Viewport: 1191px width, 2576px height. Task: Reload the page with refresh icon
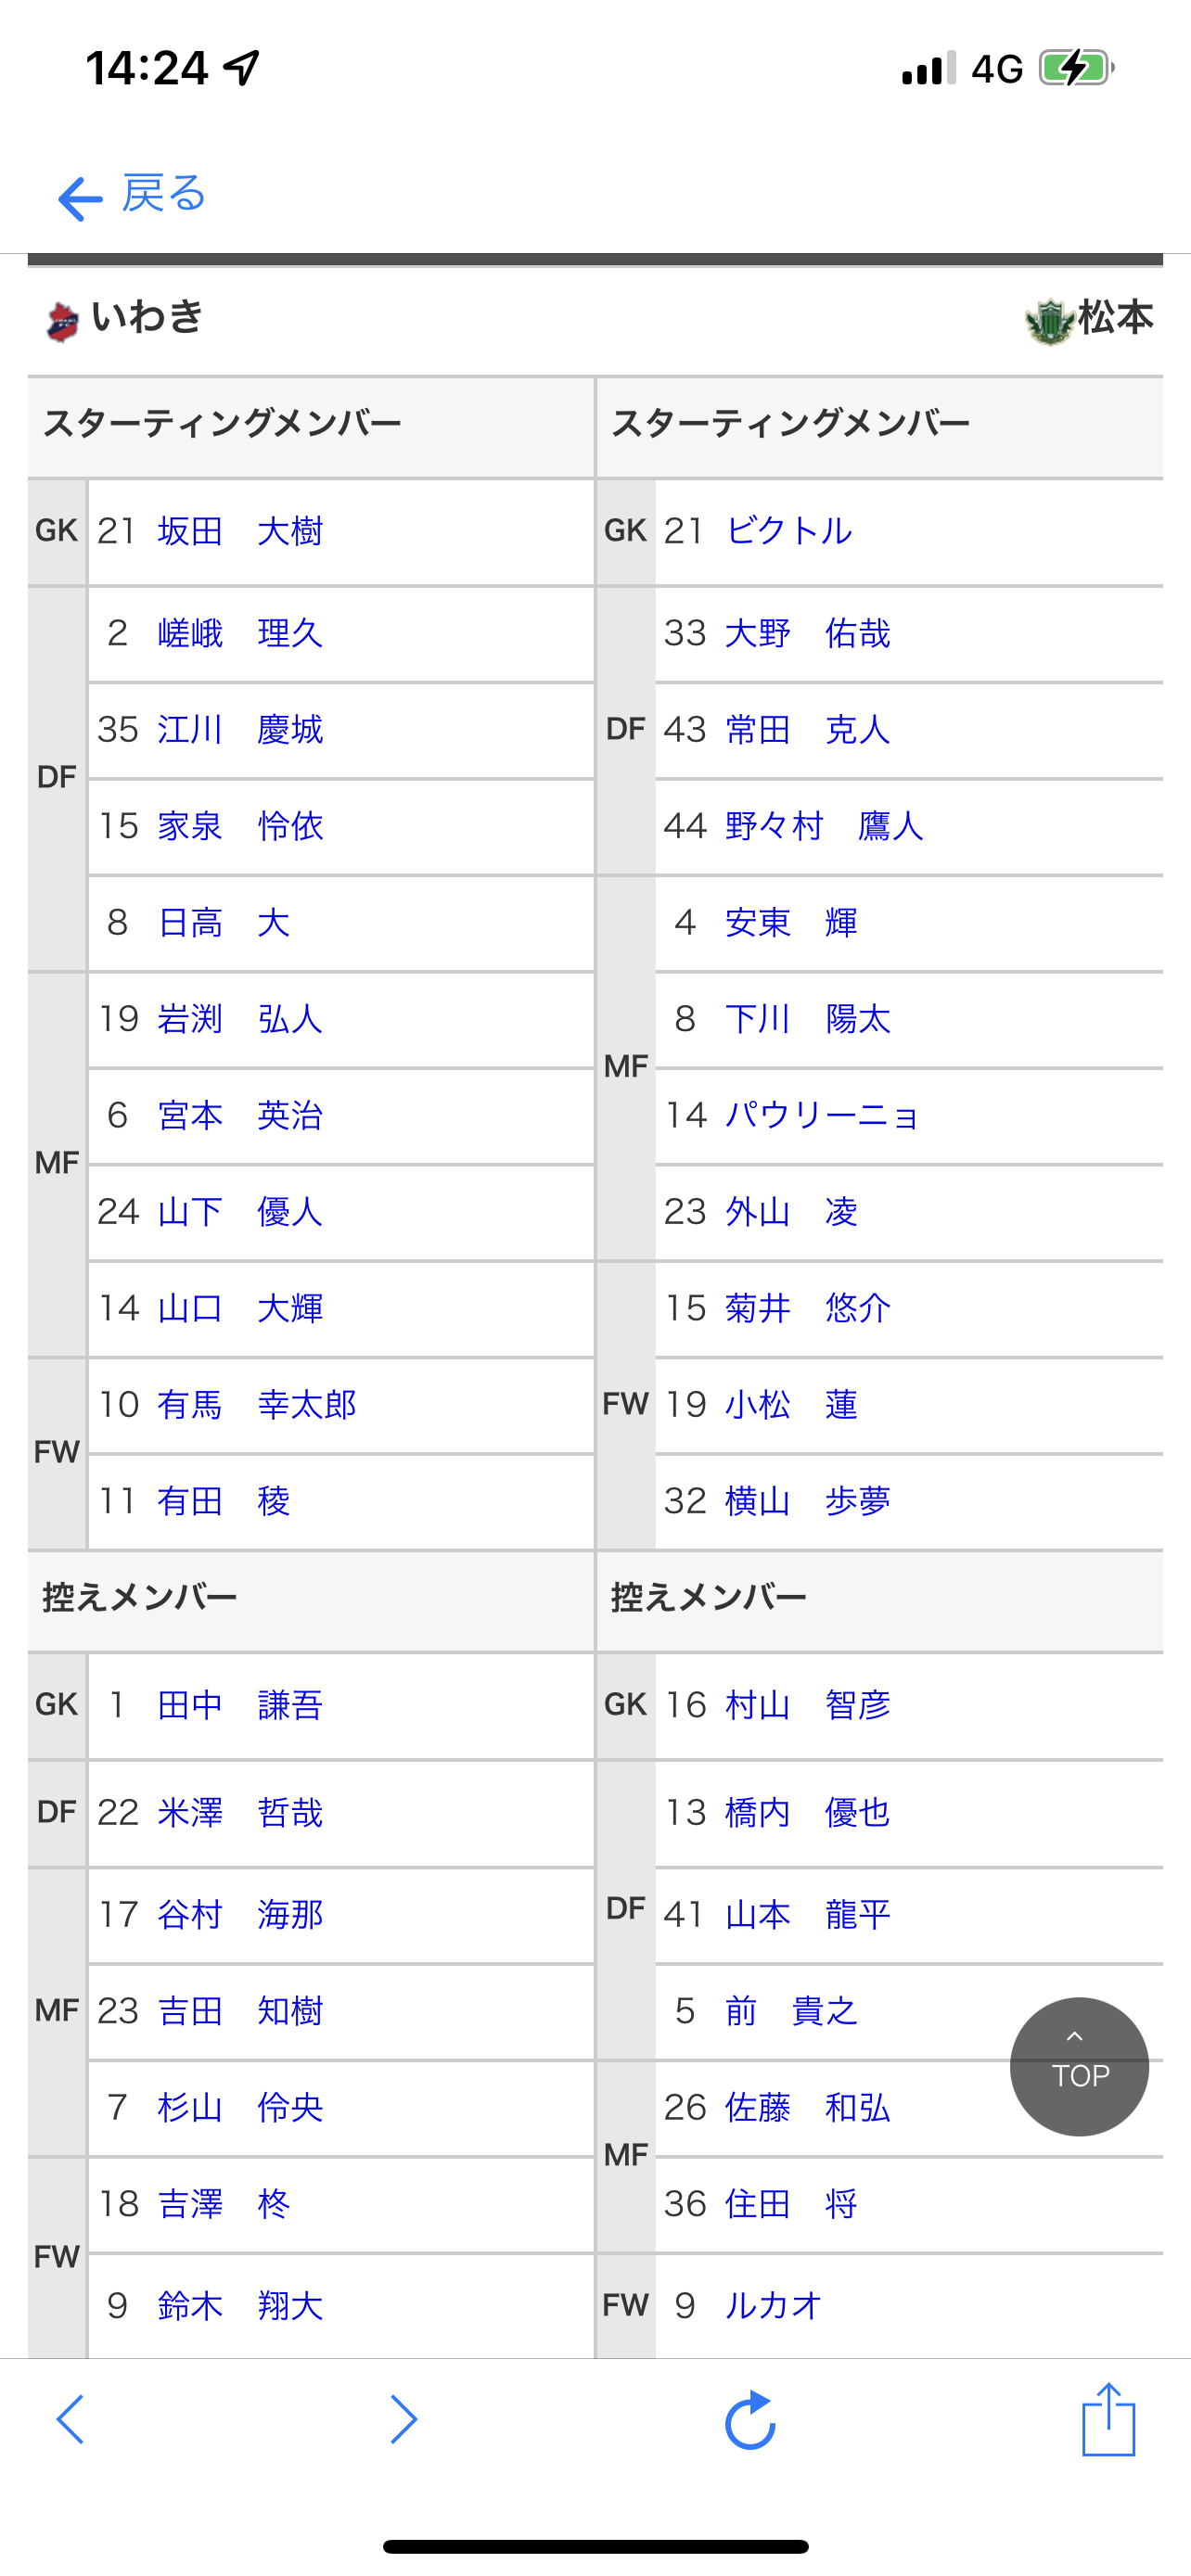pos(750,2419)
